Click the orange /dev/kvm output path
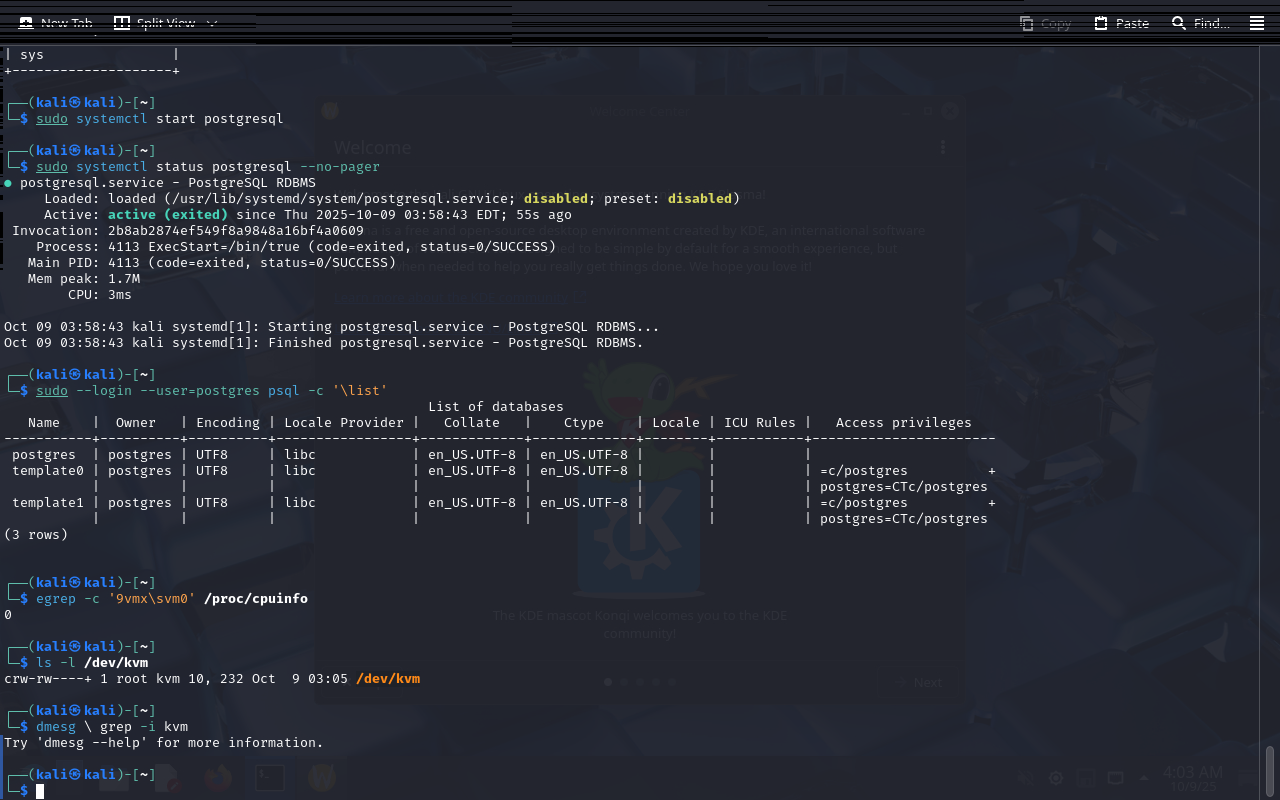 tap(388, 679)
